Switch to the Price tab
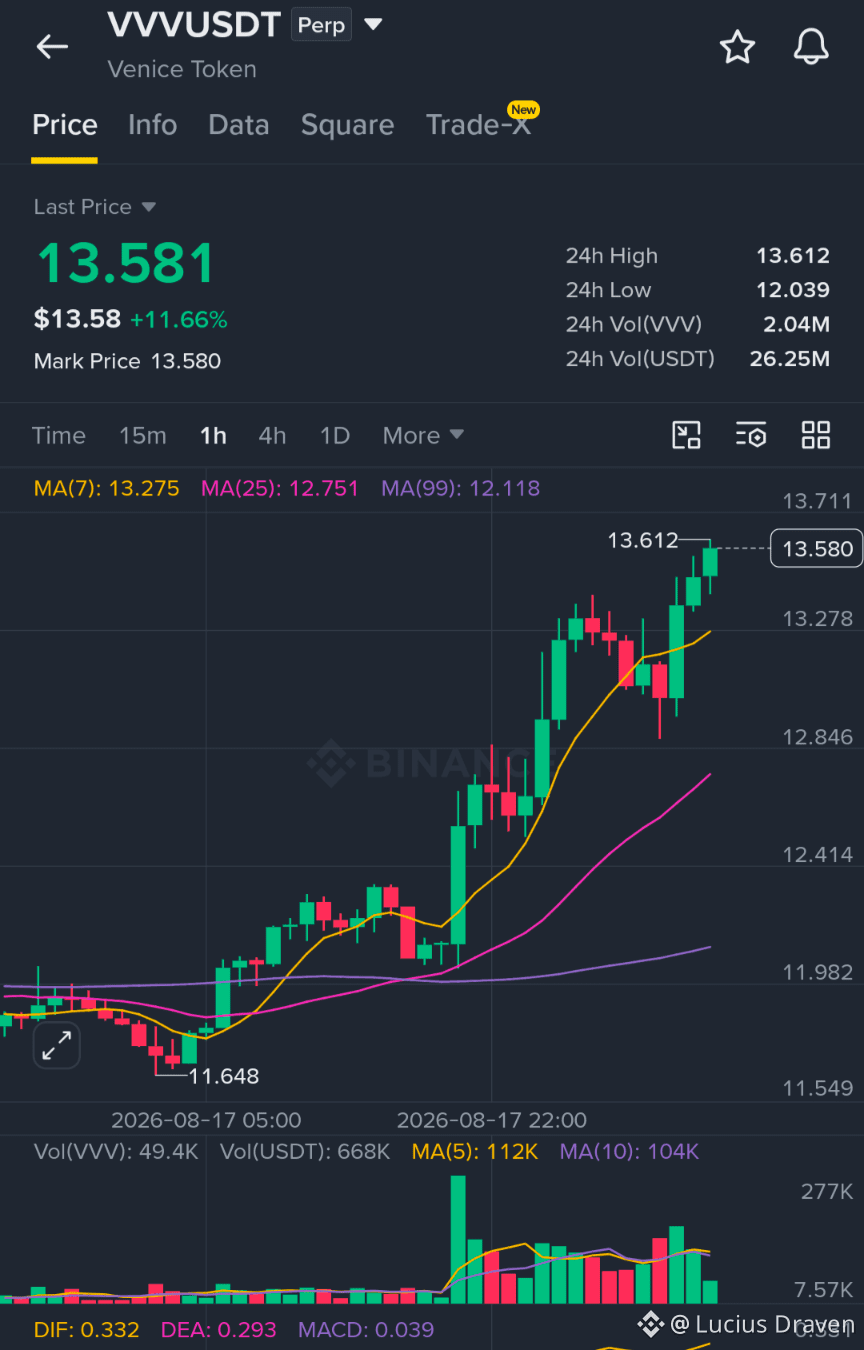Image resolution: width=864 pixels, height=1350 pixels. click(65, 125)
